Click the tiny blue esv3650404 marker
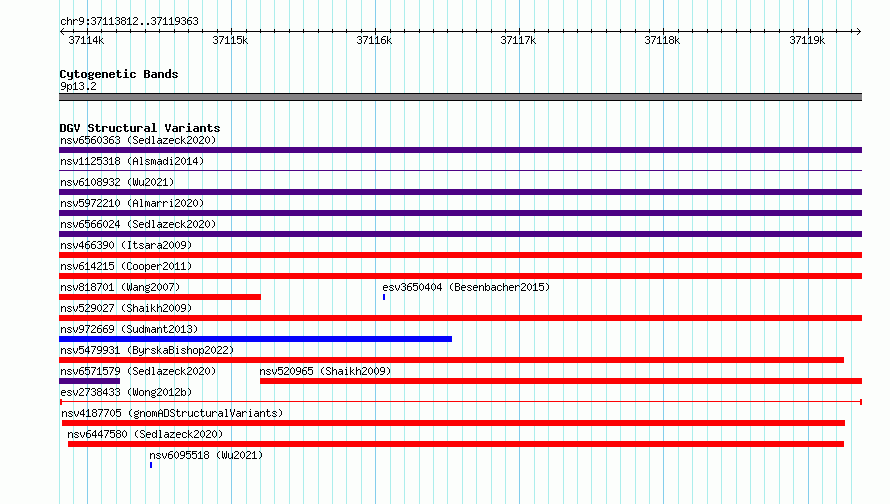 coord(384,297)
